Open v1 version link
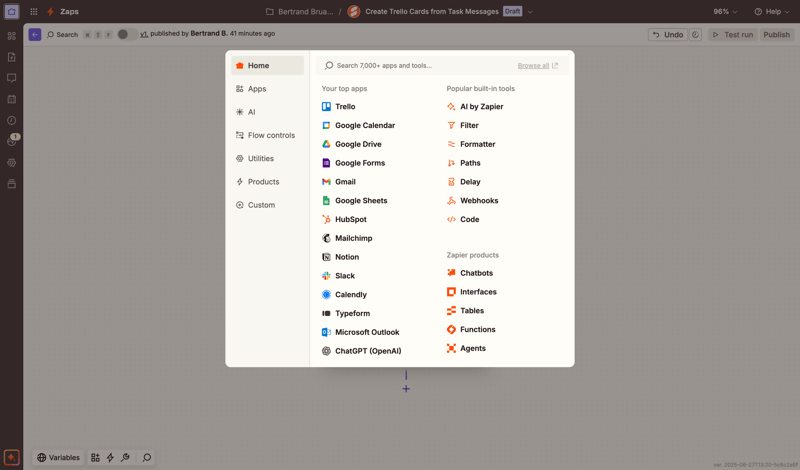Image resolution: width=800 pixels, height=470 pixels. click(144, 34)
